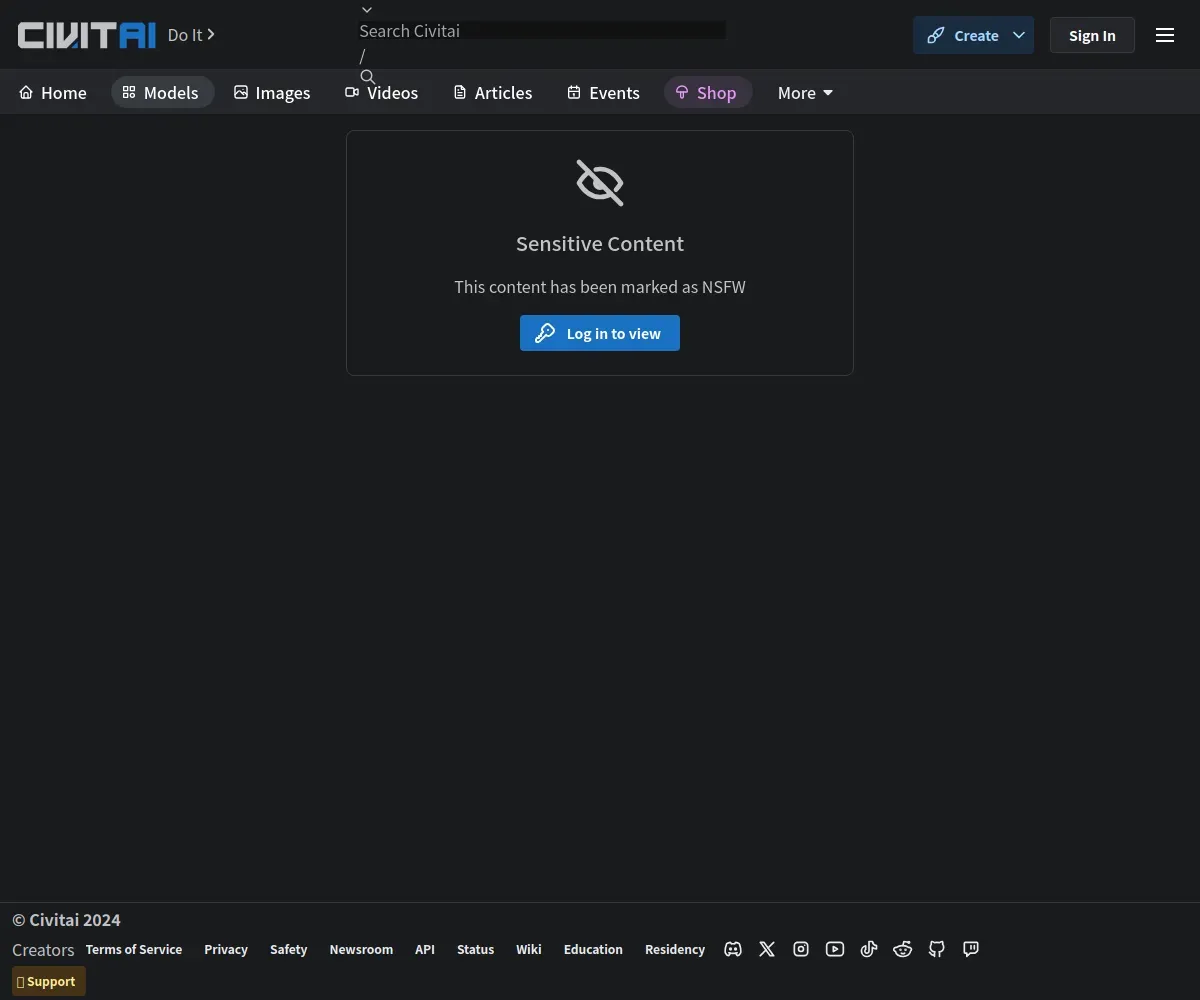The height and width of the screenshot is (1000, 1200).
Task: Open the Residency footer link
Action: (675, 949)
